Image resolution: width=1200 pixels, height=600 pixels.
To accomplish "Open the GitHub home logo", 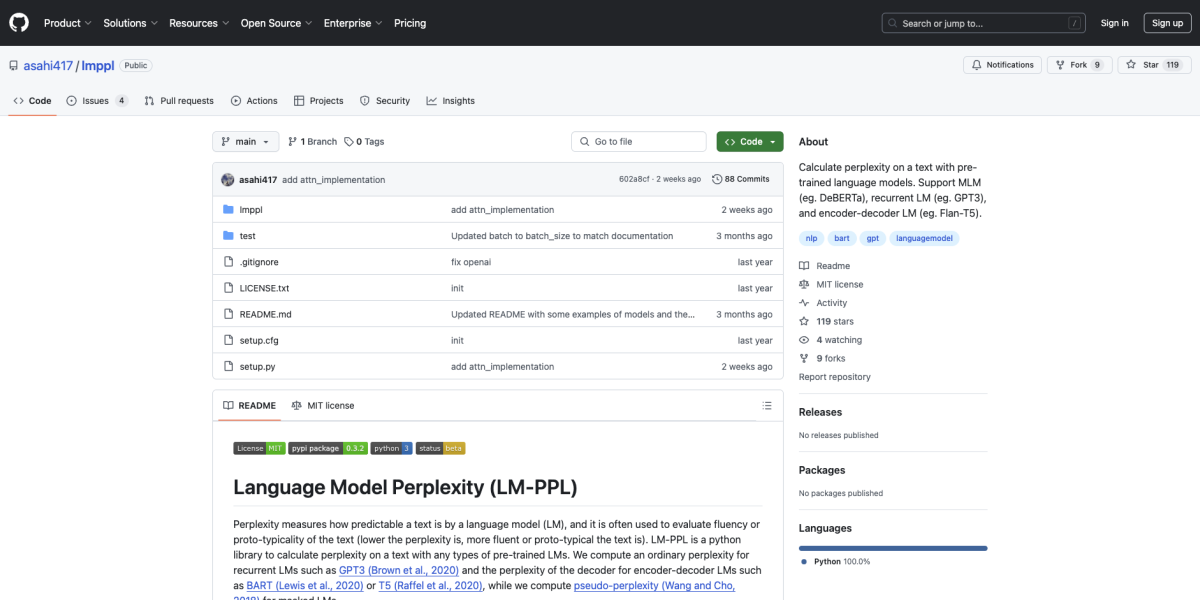I will tap(18, 22).
